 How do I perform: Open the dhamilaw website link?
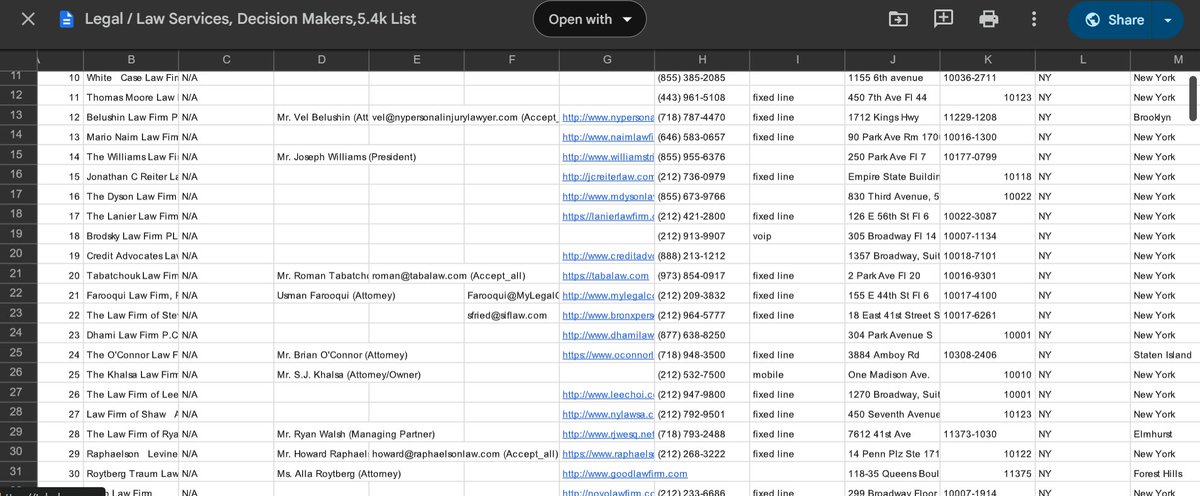pyautogui.click(x=608, y=335)
